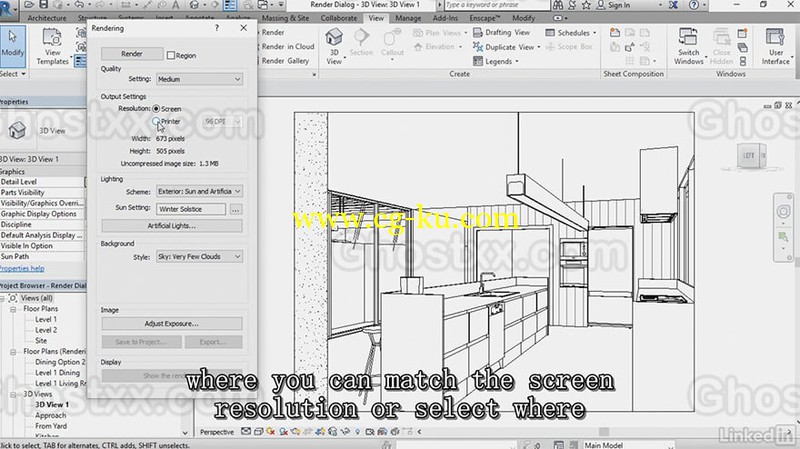Select Level 2 floor plan in browser
Viewport: 800px width, 449px height.
coord(46,330)
